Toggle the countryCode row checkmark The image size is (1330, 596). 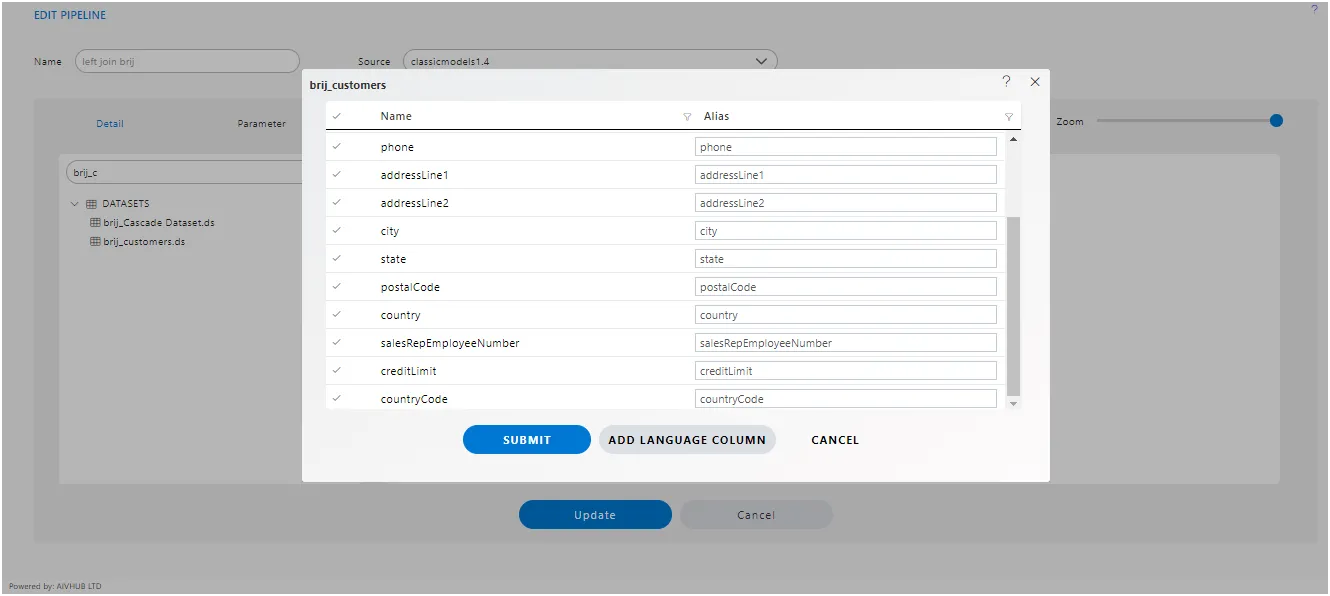[x=337, y=399]
